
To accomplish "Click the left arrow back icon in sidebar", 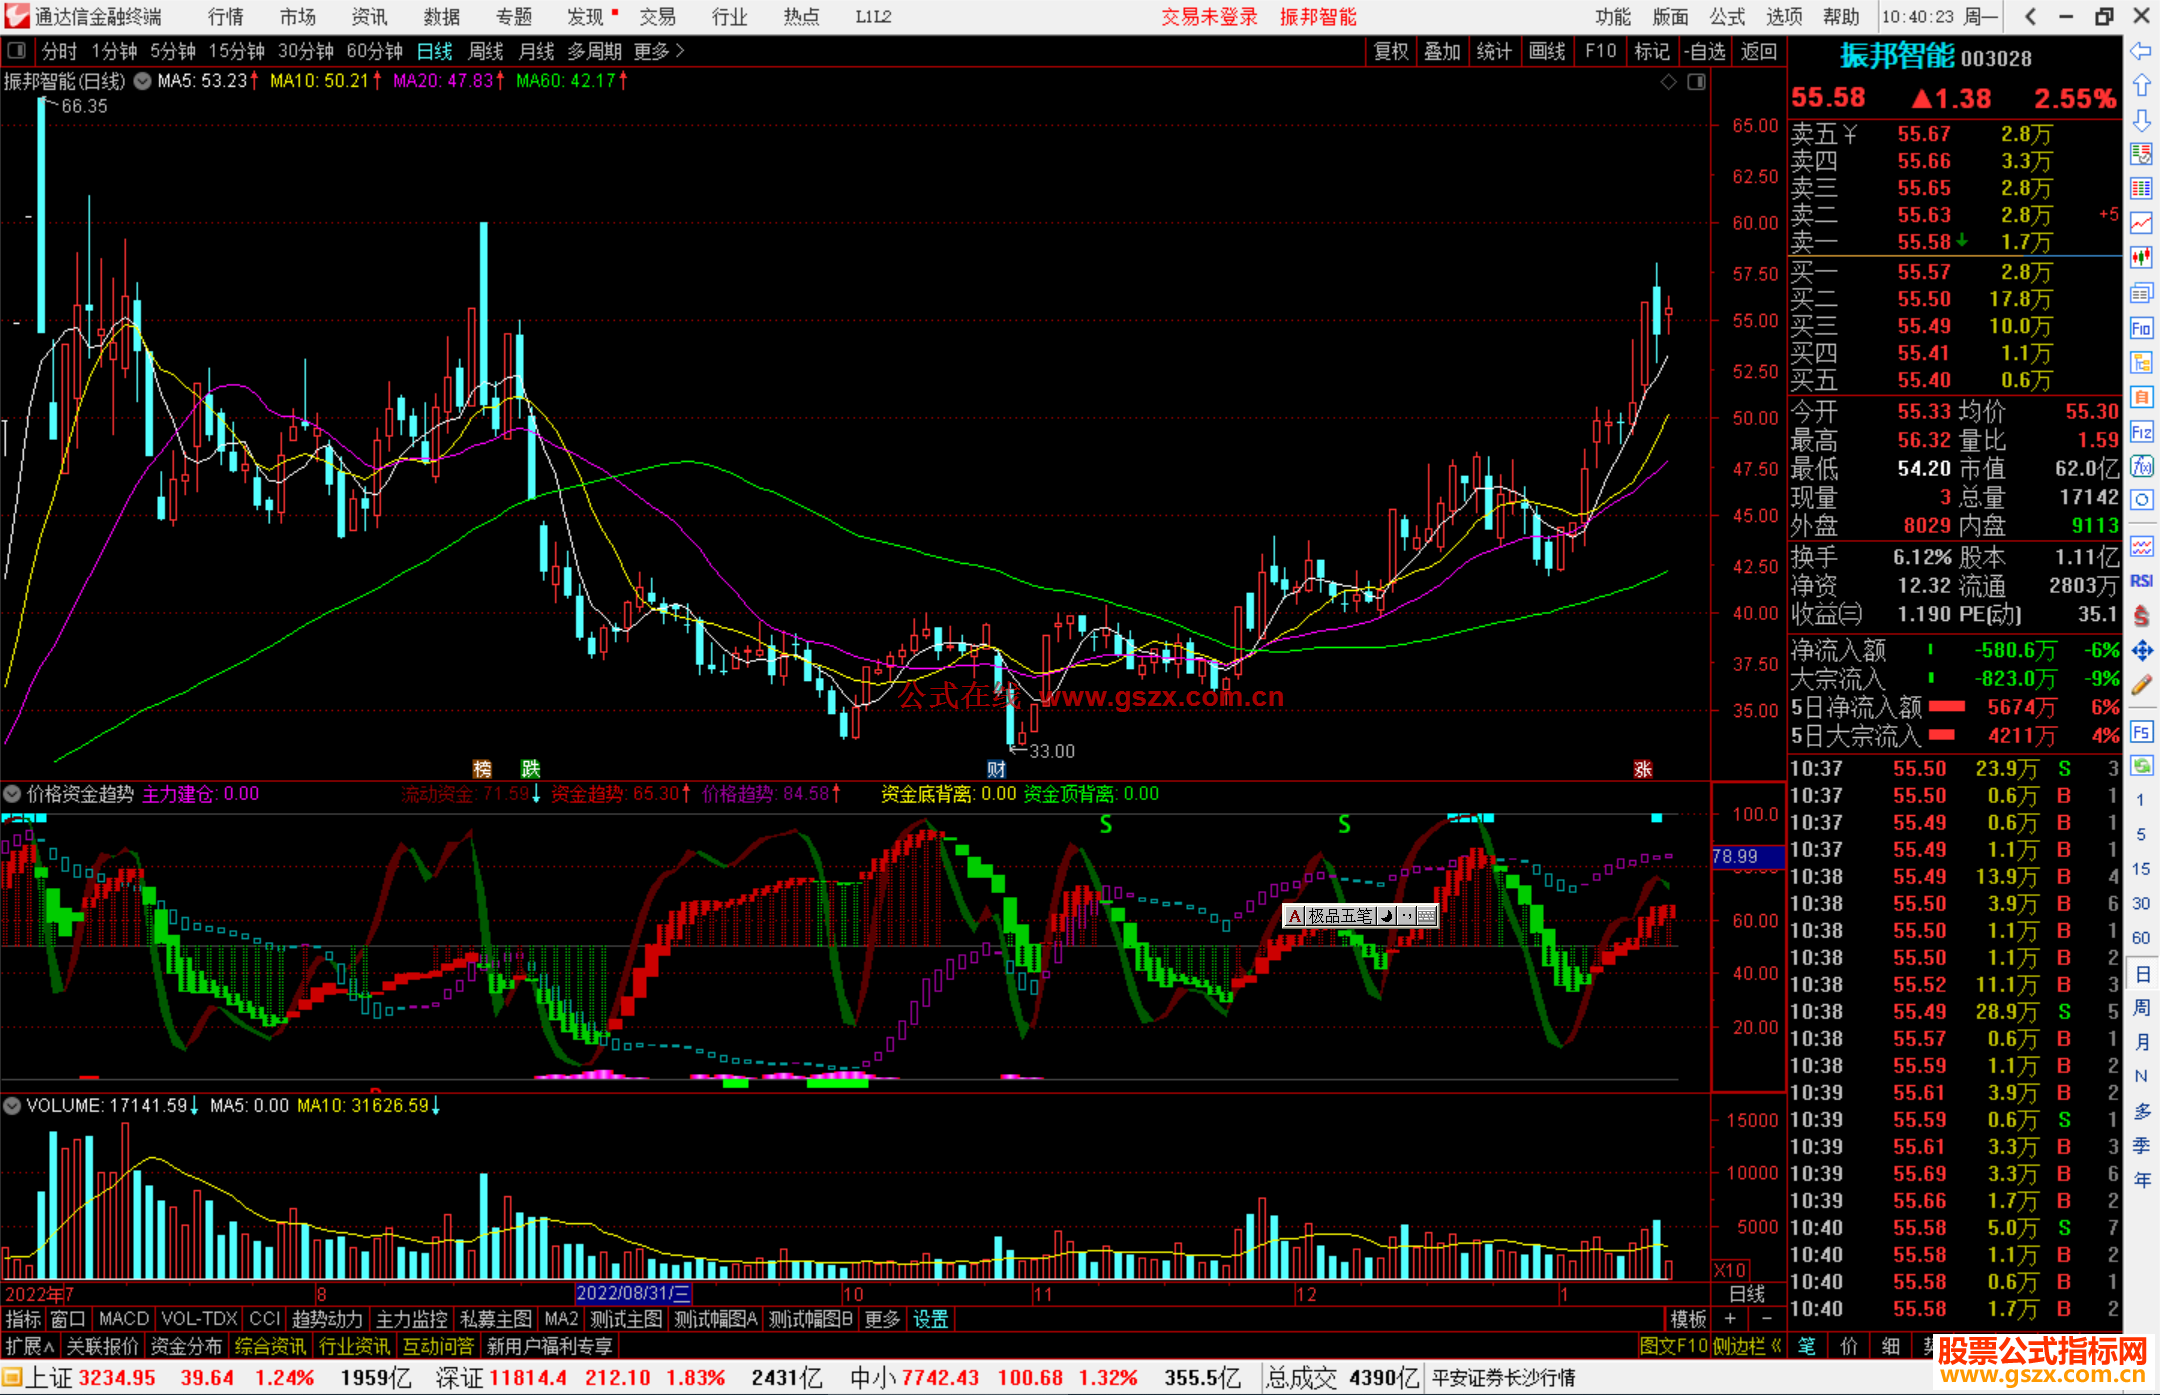I will tap(2141, 51).
